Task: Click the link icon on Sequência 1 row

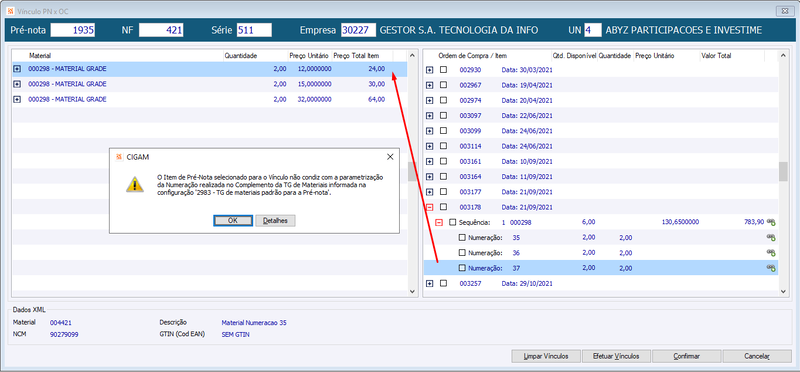Action: pos(771,222)
